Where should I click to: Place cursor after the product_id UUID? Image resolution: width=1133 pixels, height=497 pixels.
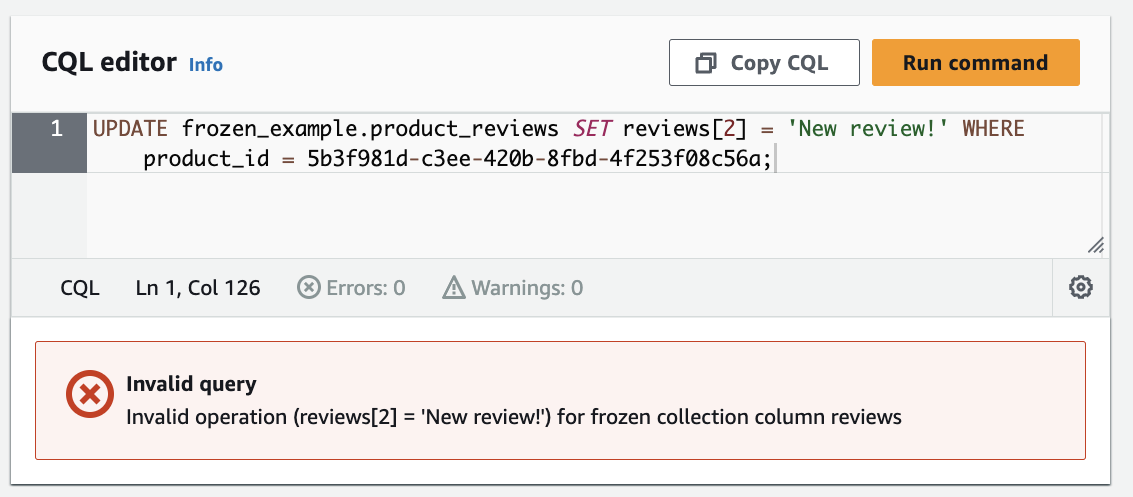(x=774, y=157)
